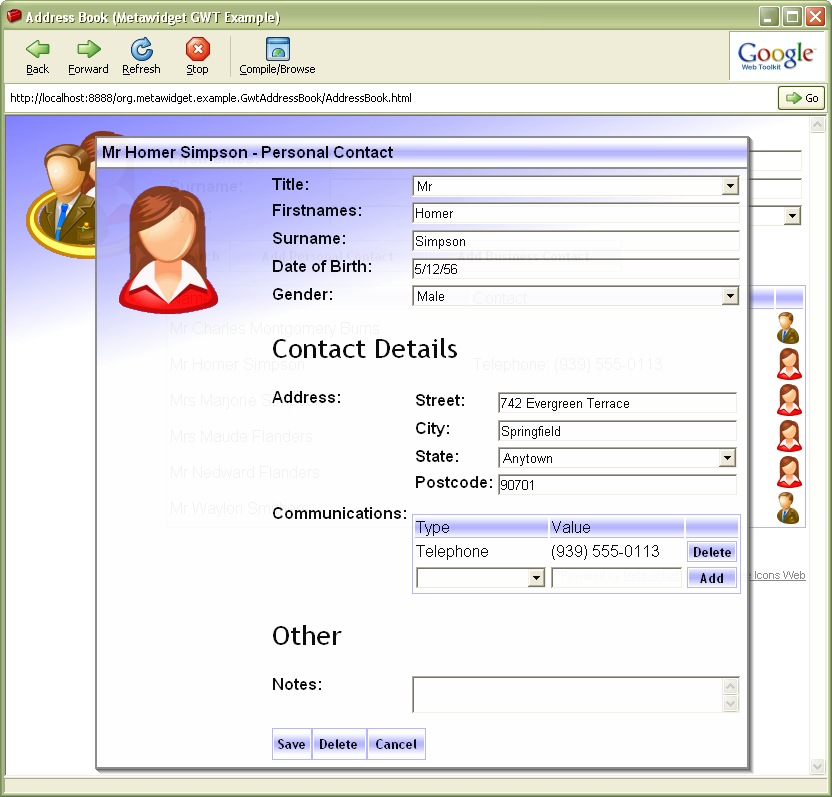832x797 pixels.
Task: Click the Google Web Toolkit logo
Action: (777, 54)
